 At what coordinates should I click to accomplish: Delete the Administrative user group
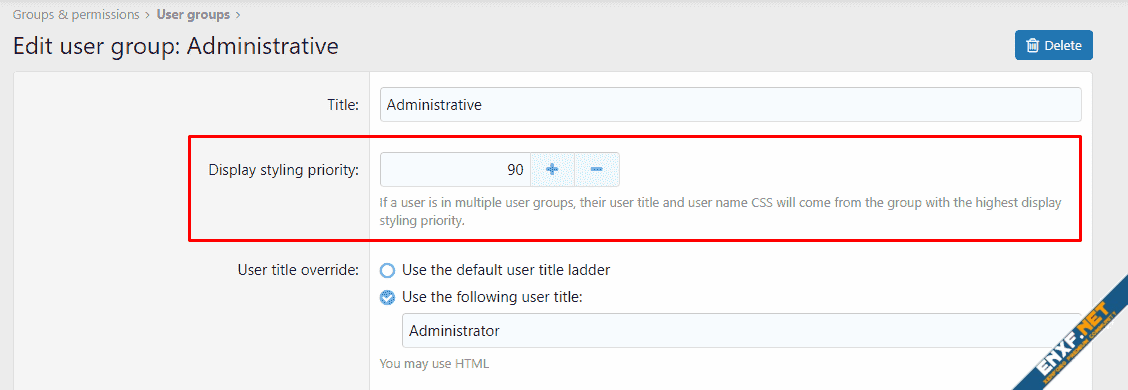coord(1054,45)
